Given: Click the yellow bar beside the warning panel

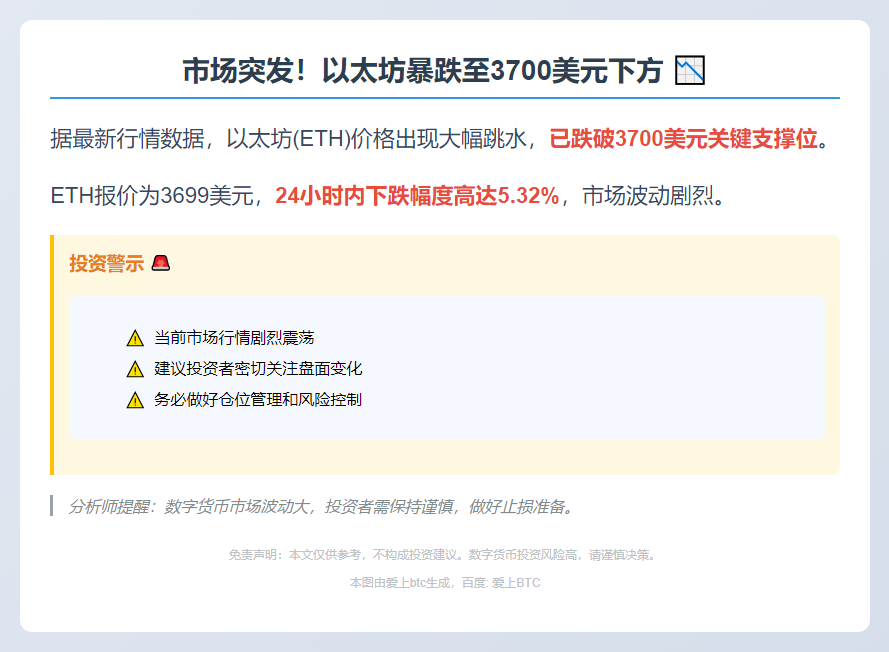Looking at the screenshot, I should point(51,355).
